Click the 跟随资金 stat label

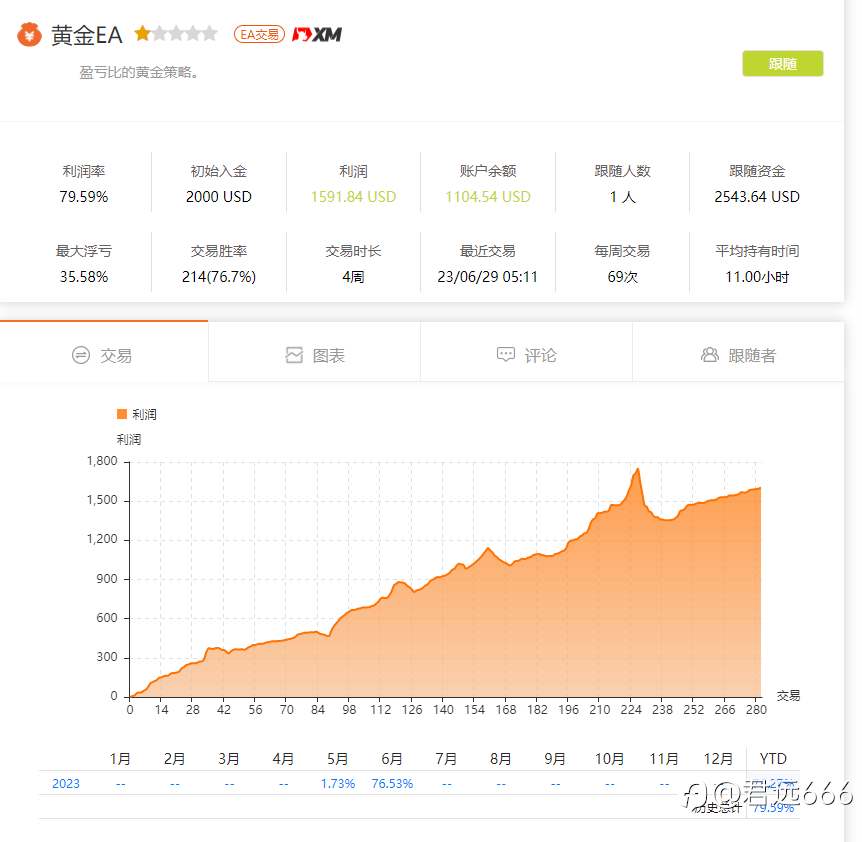click(757, 171)
